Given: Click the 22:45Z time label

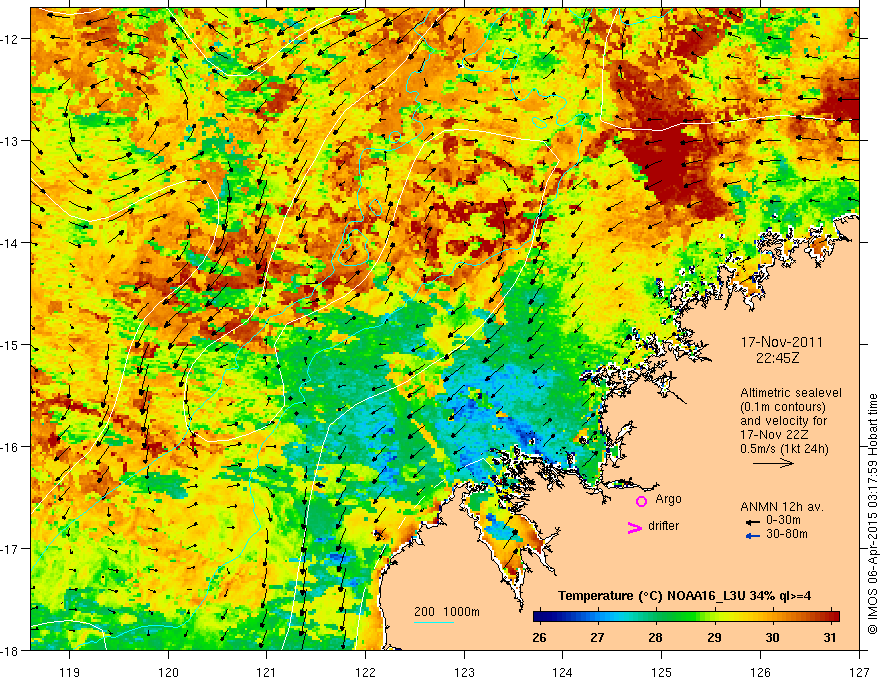Looking at the screenshot, I should (777, 358).
